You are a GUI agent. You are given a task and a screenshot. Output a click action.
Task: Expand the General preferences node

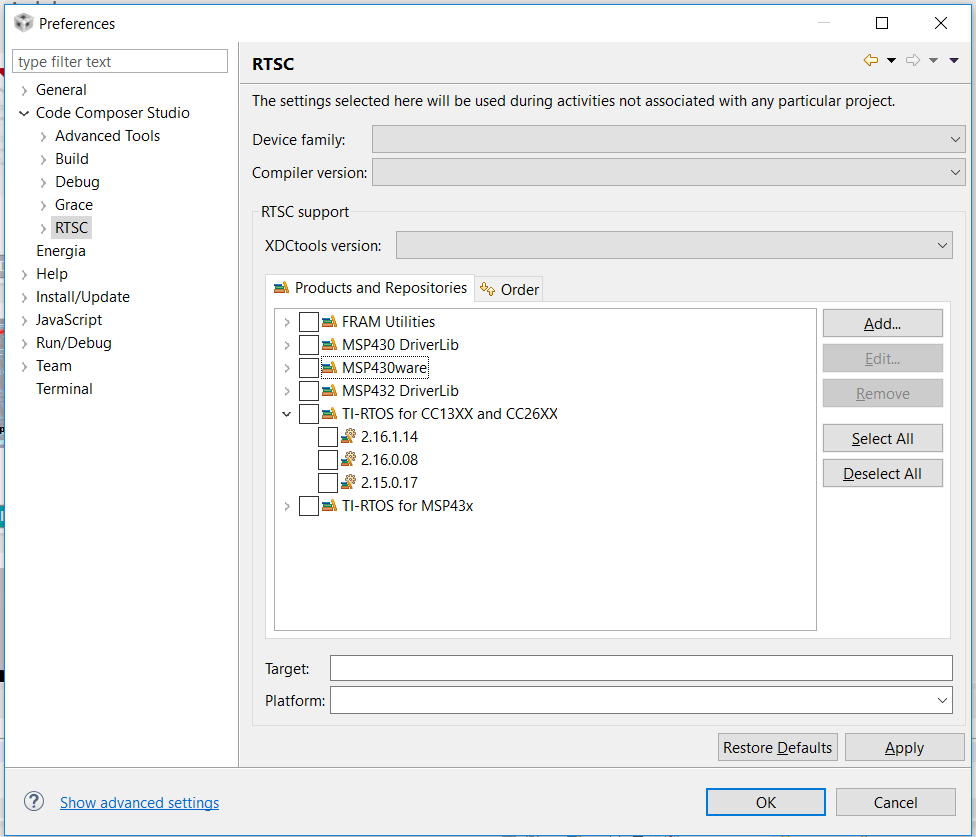(24, 91)
